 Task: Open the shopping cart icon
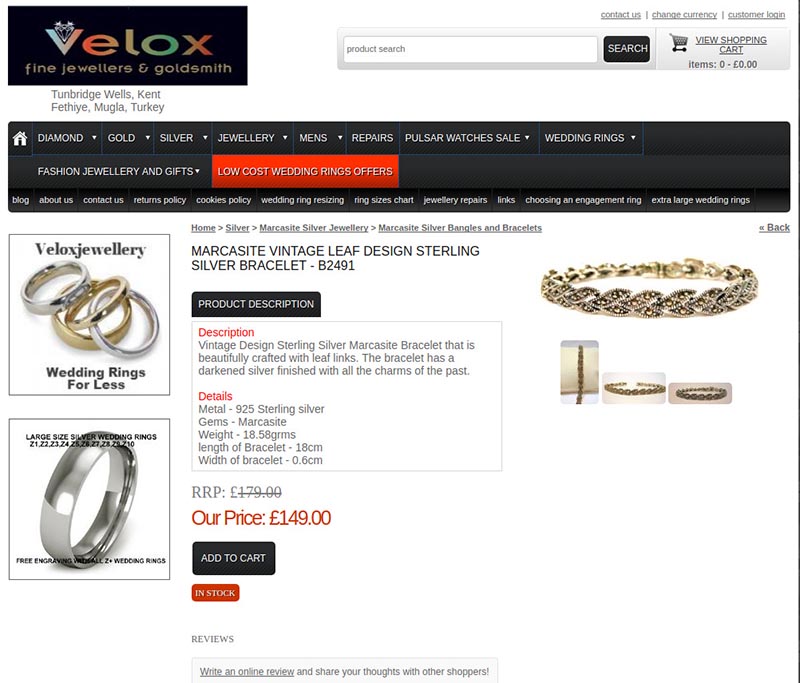679,43
